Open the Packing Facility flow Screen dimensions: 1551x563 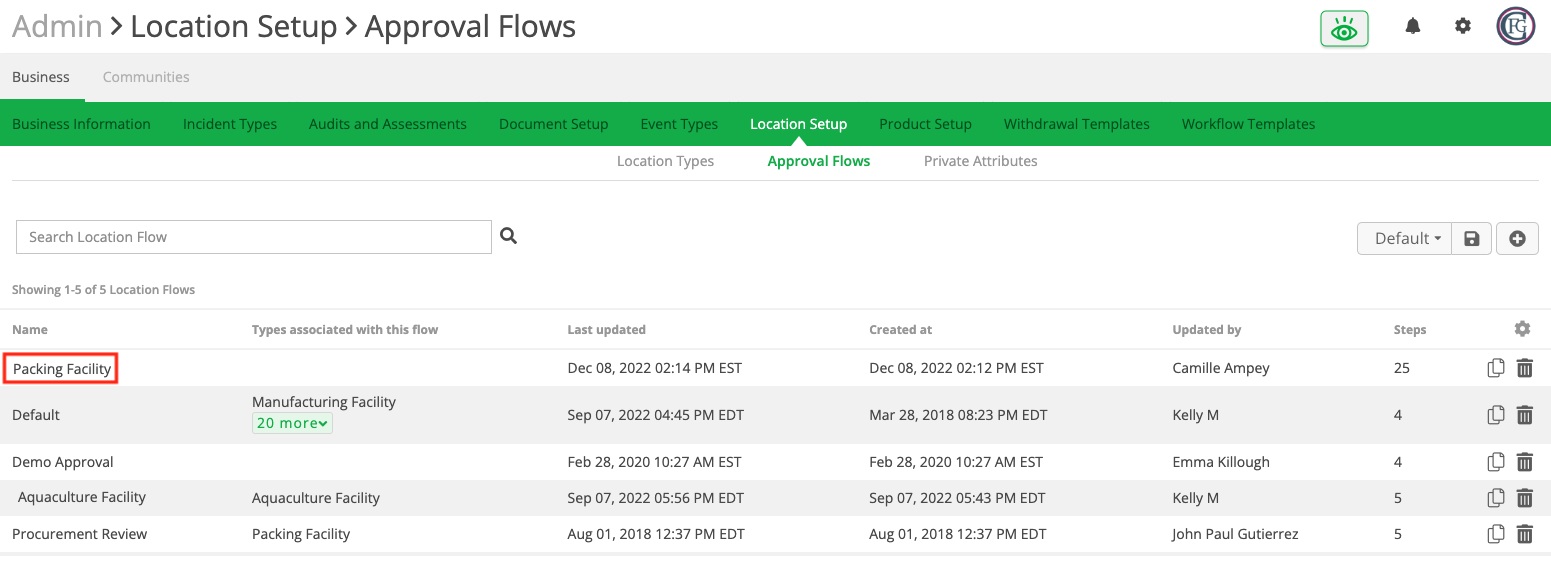(x=62, y=369)
